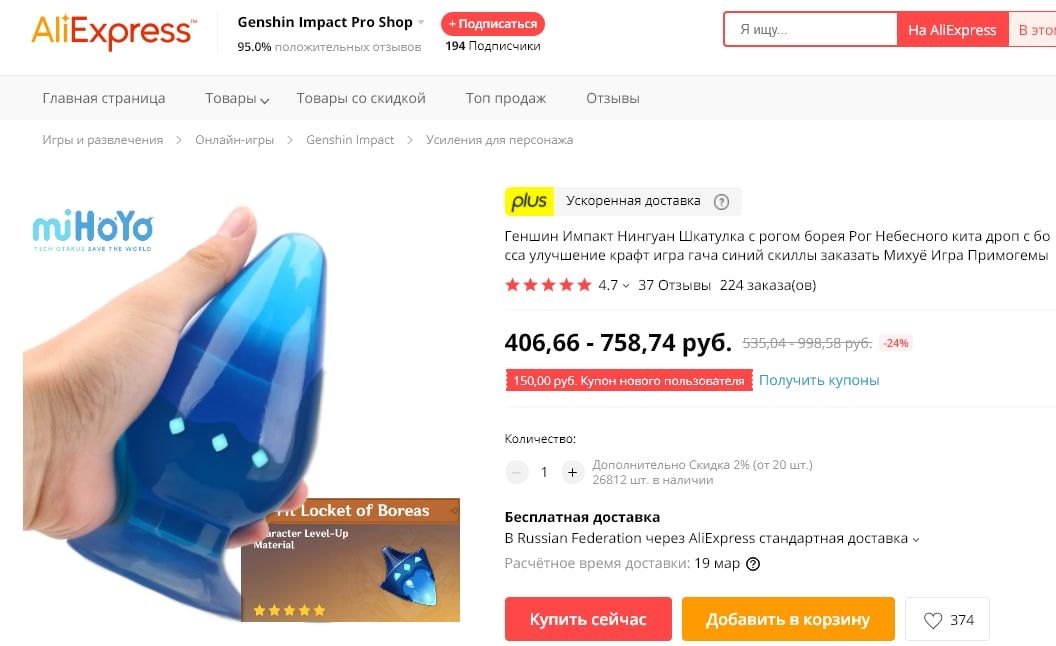Decrease quantity with the minus button

point(517,472)
